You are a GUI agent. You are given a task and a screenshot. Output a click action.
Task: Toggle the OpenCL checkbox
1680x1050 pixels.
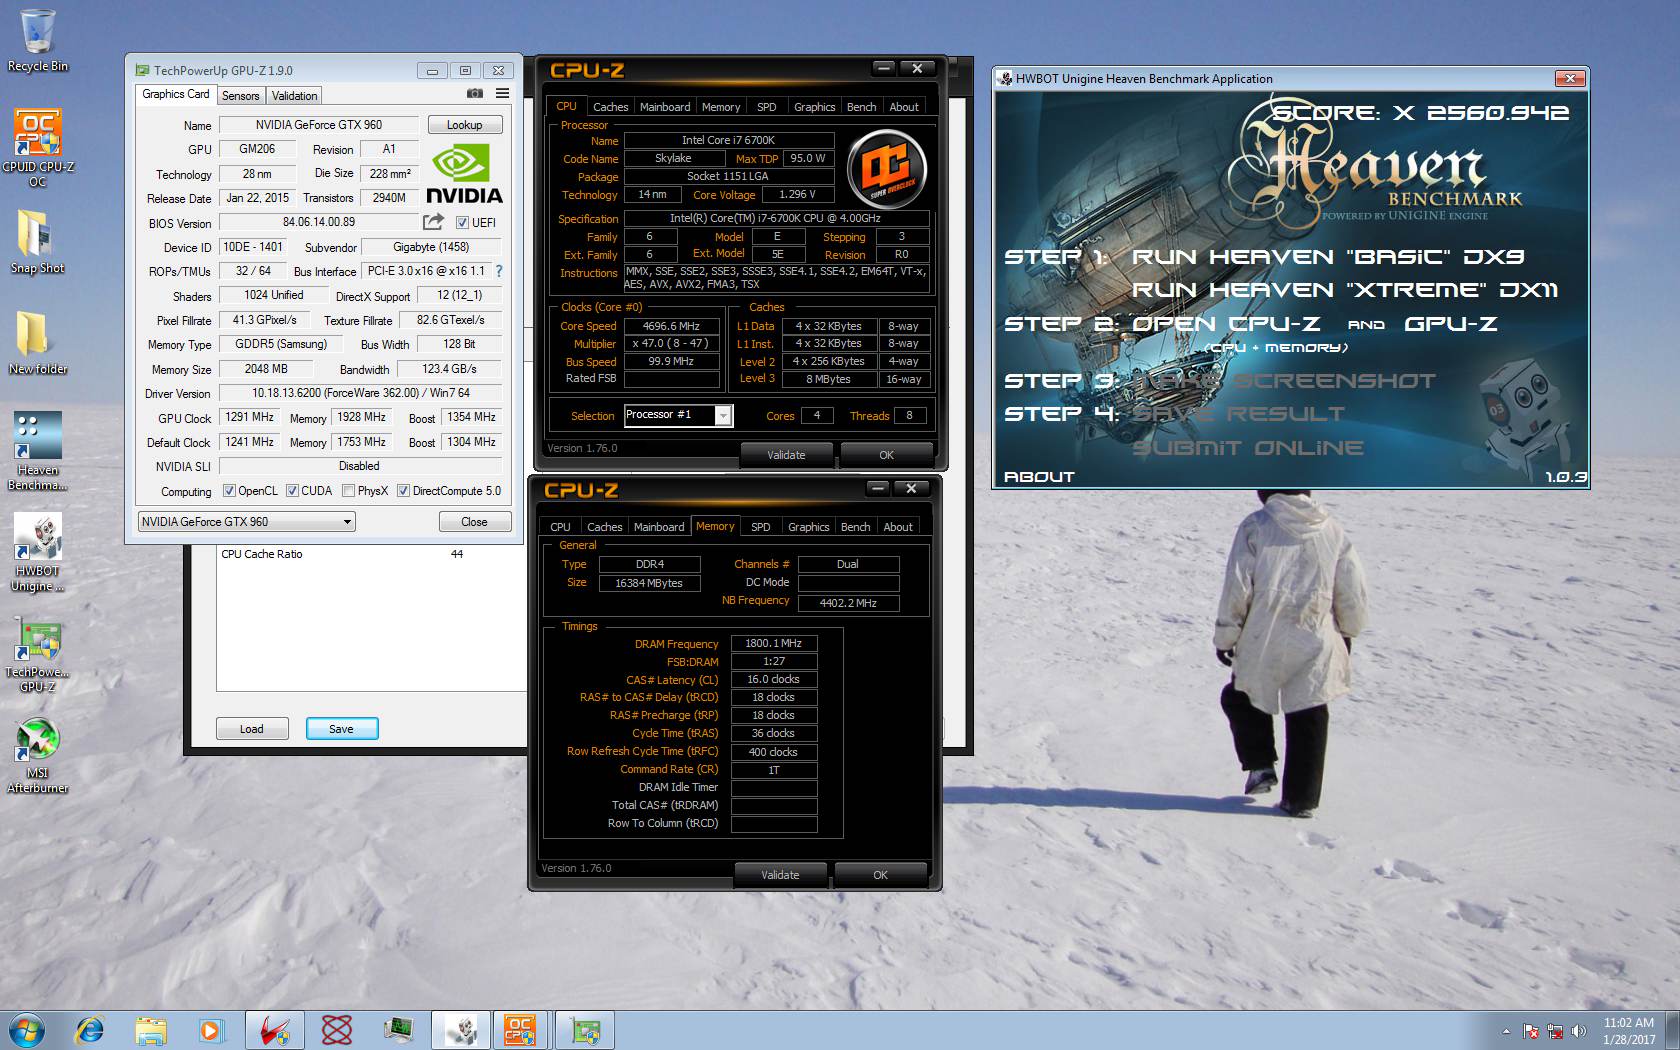(229, 491)
